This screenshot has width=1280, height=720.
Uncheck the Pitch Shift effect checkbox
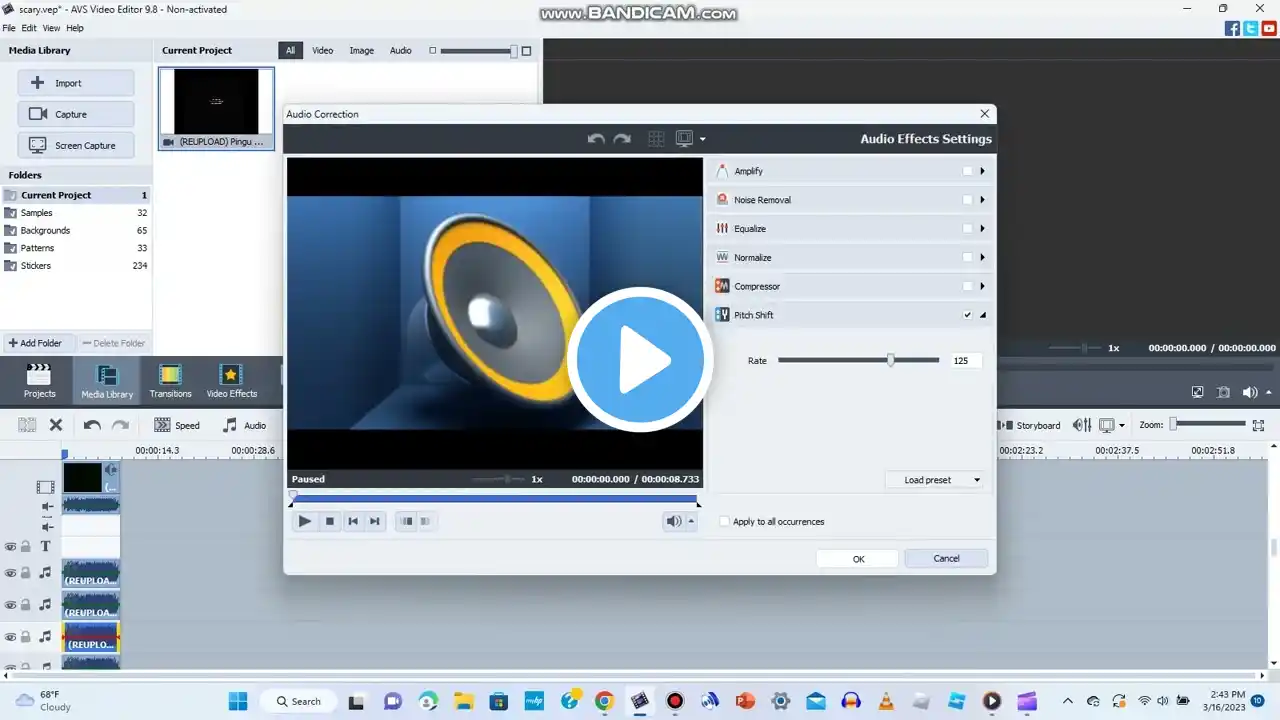pos(967,315)
